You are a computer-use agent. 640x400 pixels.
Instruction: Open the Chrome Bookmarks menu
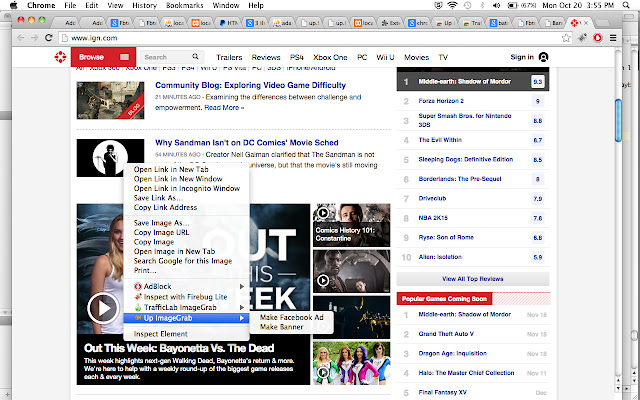186,5
